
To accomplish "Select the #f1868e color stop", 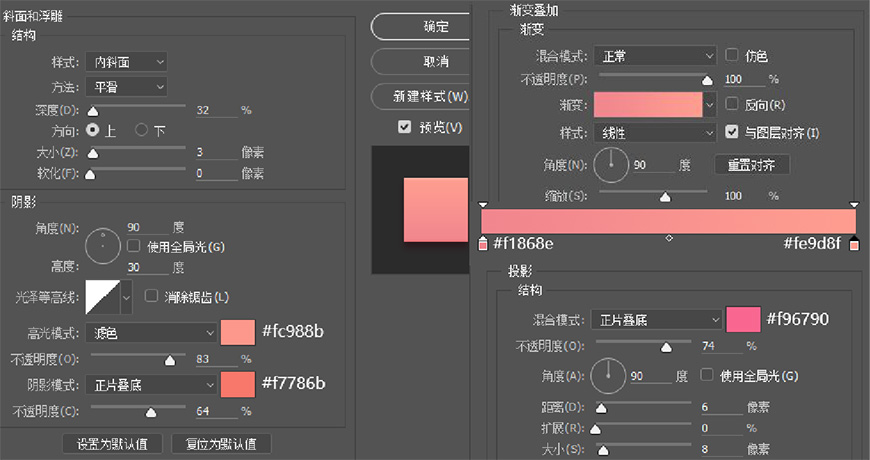I will pyautogui.click(x=483, y=243).
